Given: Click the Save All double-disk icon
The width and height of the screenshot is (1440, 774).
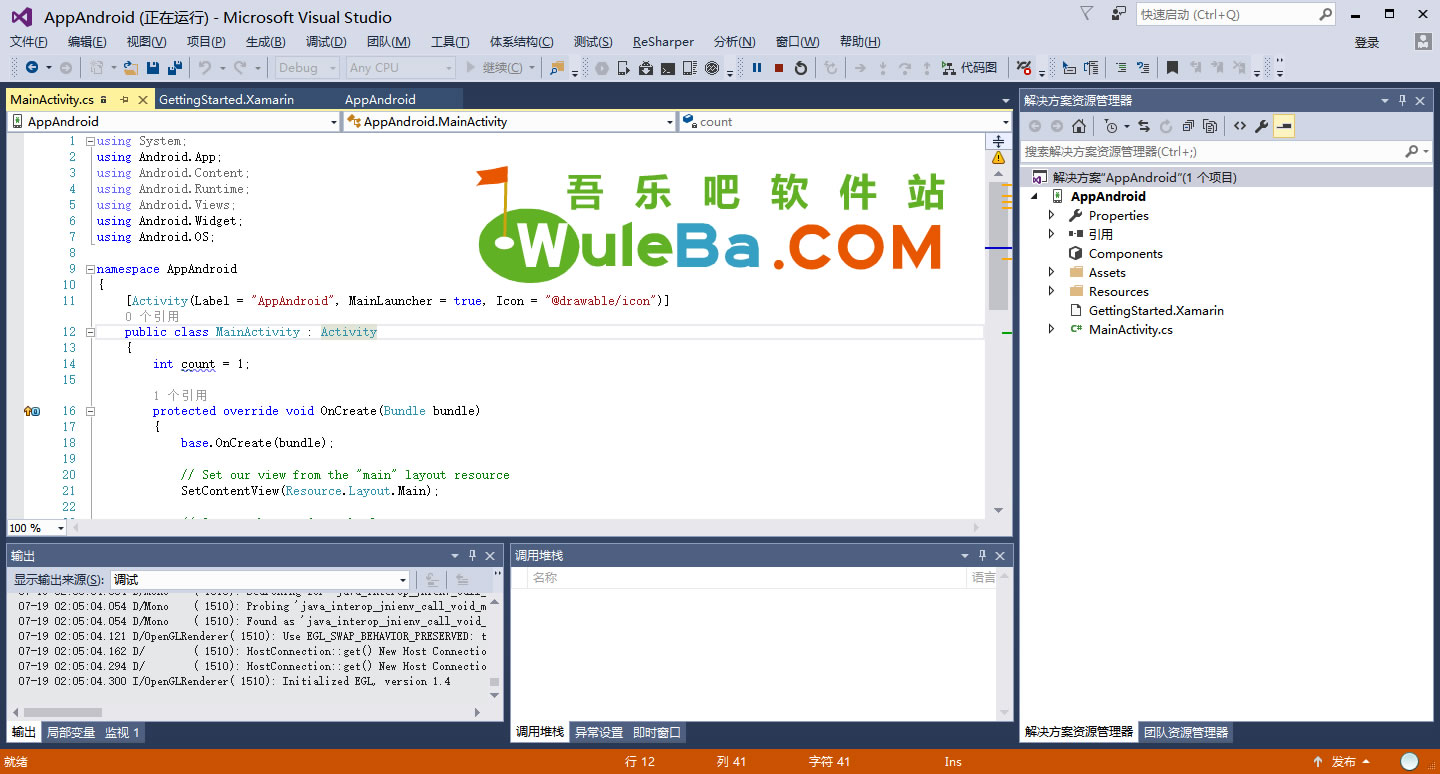Looking at the screenshot, I should click(x=174, y=68).
